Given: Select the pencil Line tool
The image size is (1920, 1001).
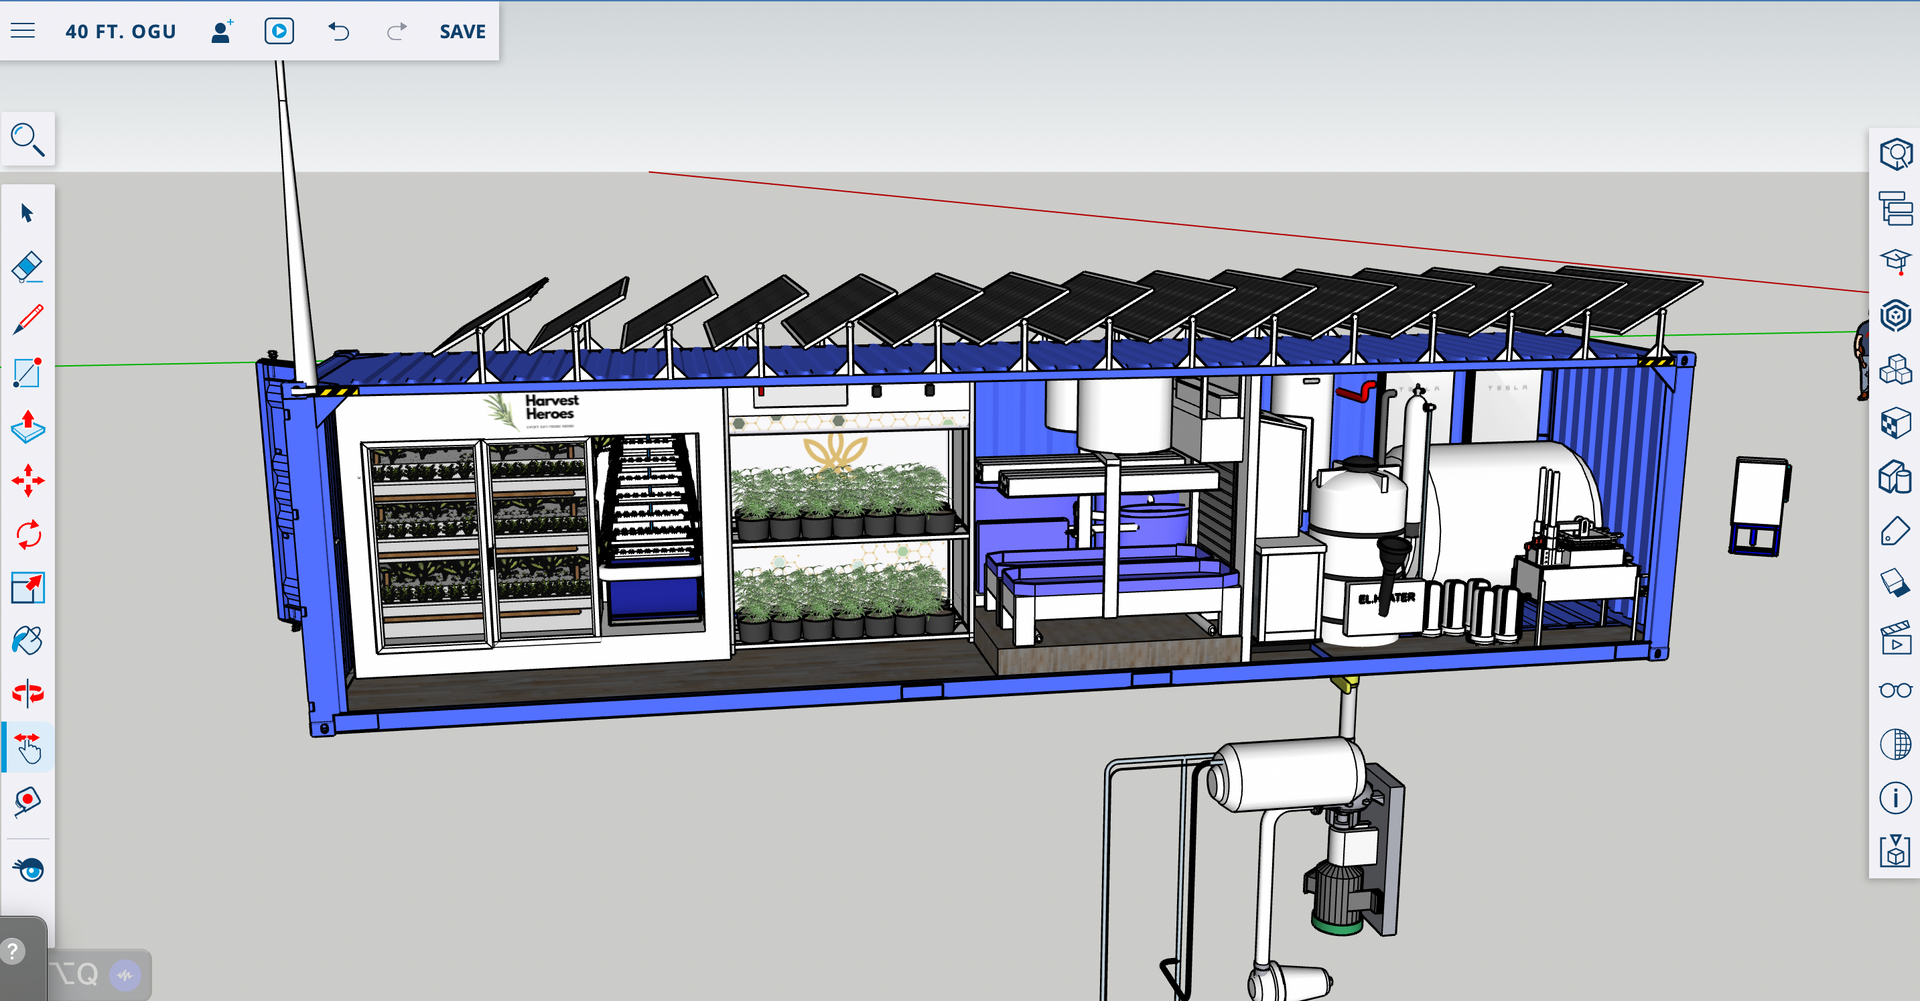Looking at the screenshot, I should [27, 320].
